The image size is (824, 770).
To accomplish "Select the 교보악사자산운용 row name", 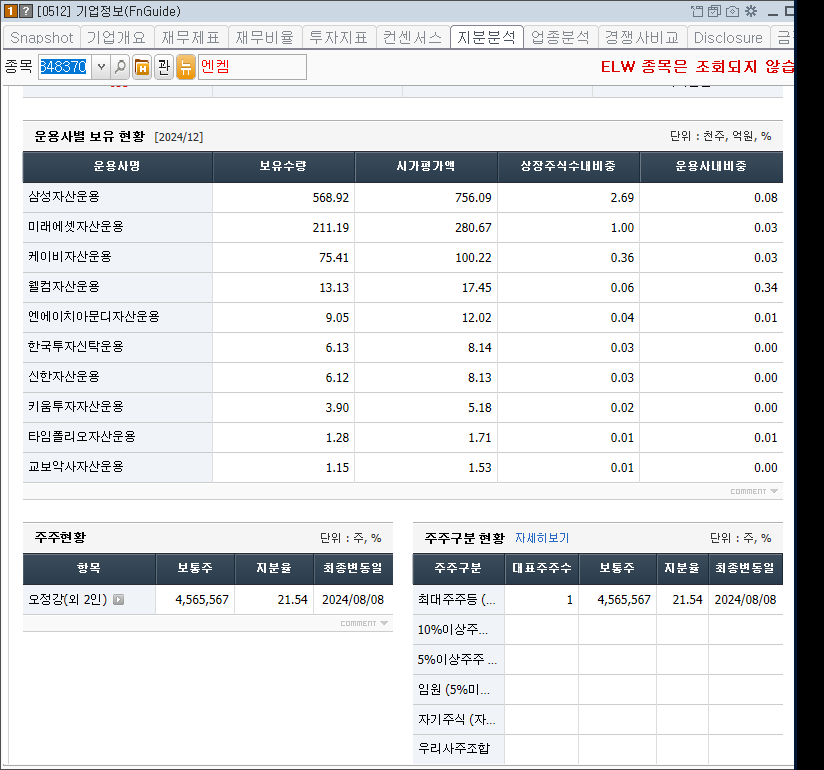I will 76,466.
